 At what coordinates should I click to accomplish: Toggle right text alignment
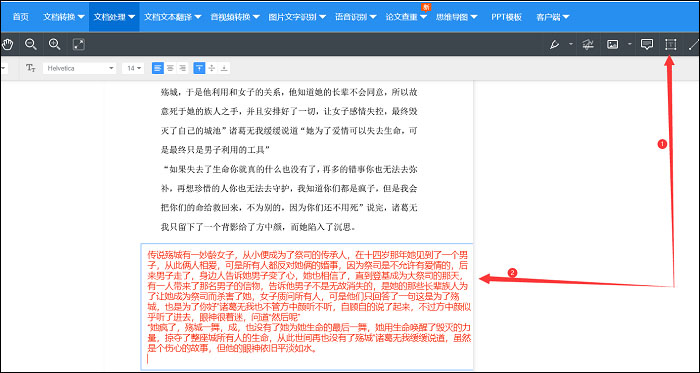[x=182, y=68]
